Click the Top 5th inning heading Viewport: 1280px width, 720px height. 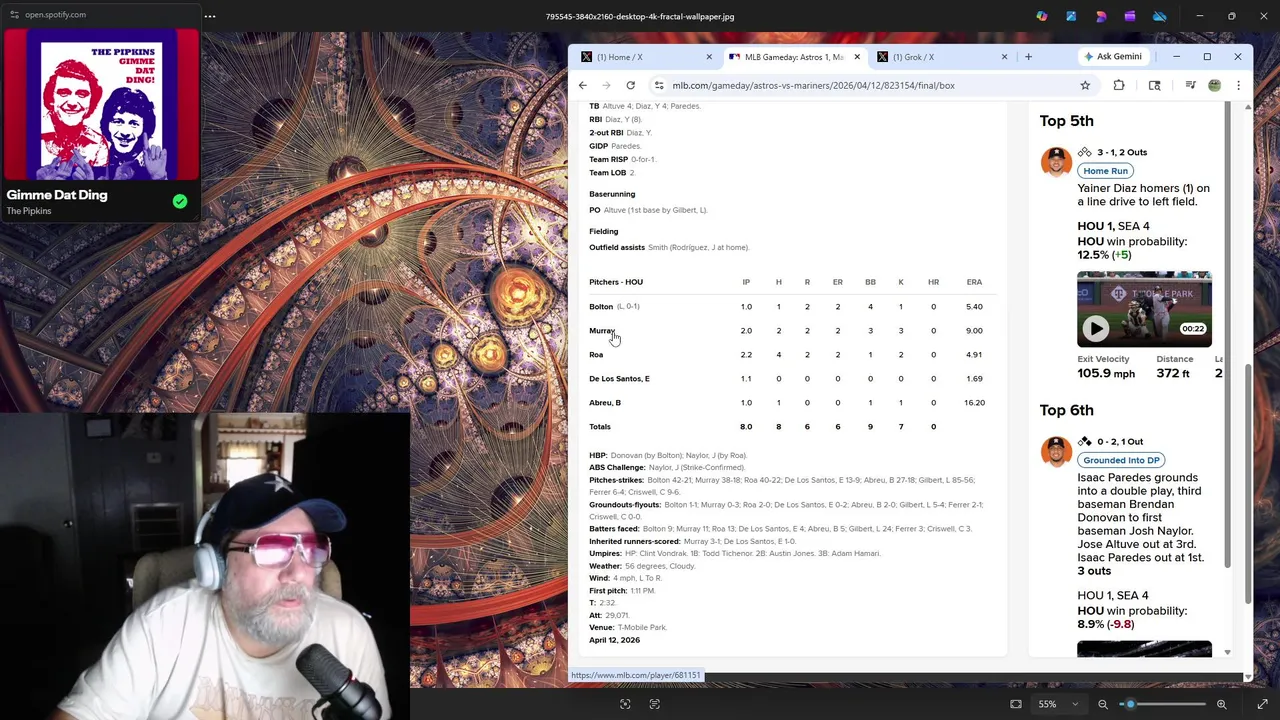pos(1066,121)
